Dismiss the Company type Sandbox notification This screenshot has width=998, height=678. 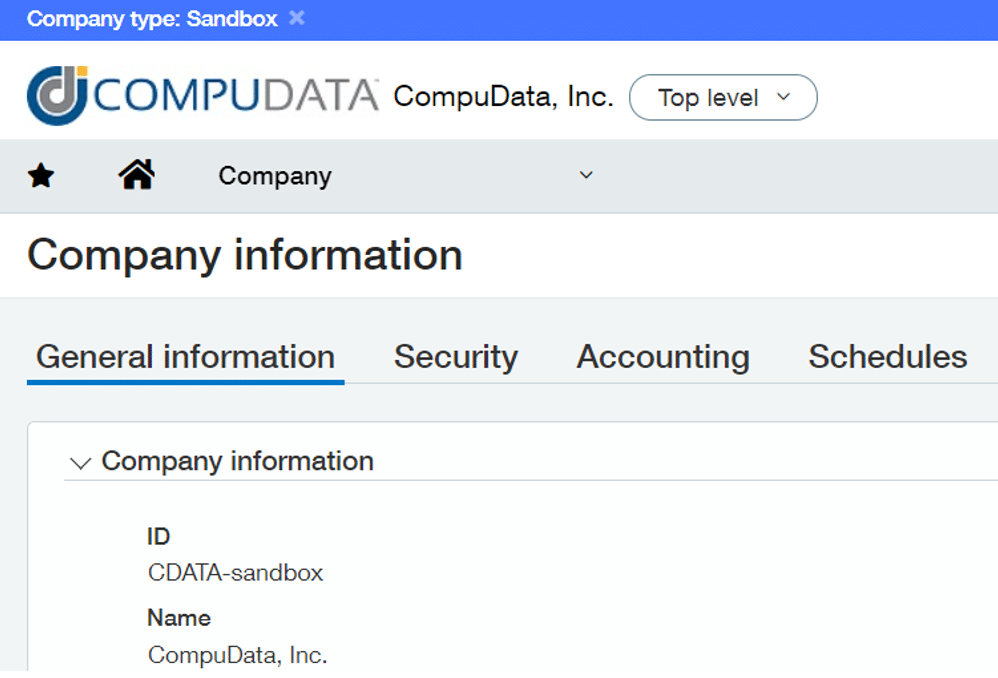(295, 18)
